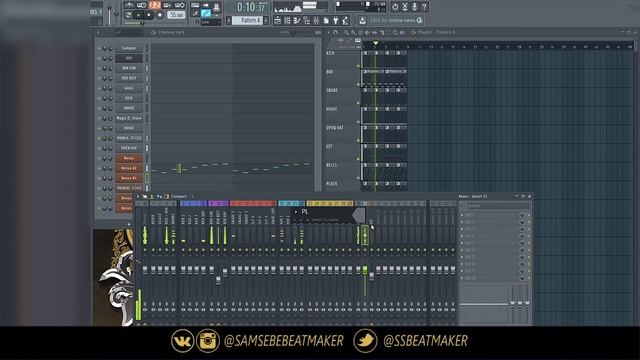Image resolution: width=640 pixels, height=360 pixels.
Task: Open the Pattern 4 pattern selector
Action: click(x=247, y=20)
